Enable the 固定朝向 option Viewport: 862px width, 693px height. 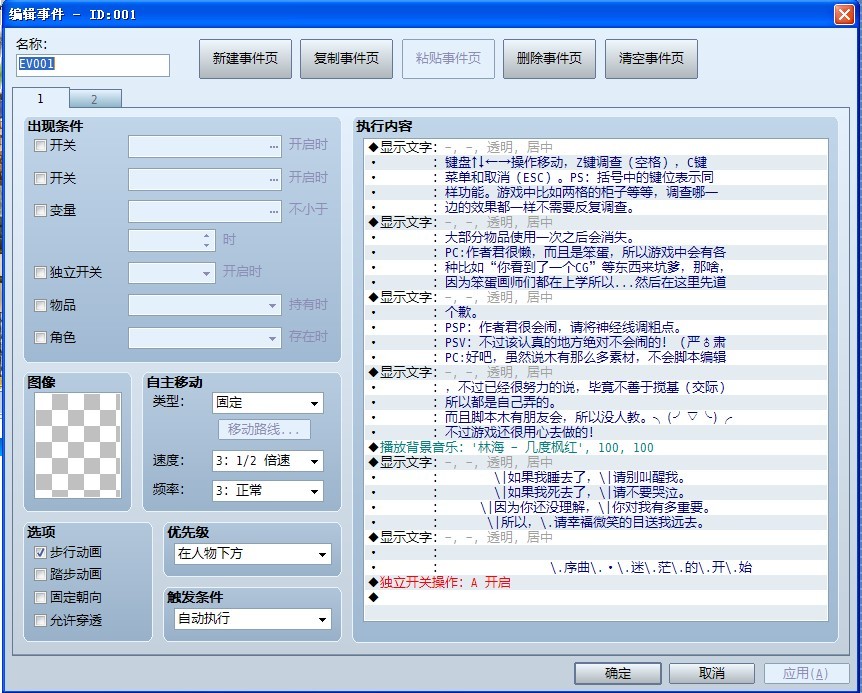(x=40, y=597)
